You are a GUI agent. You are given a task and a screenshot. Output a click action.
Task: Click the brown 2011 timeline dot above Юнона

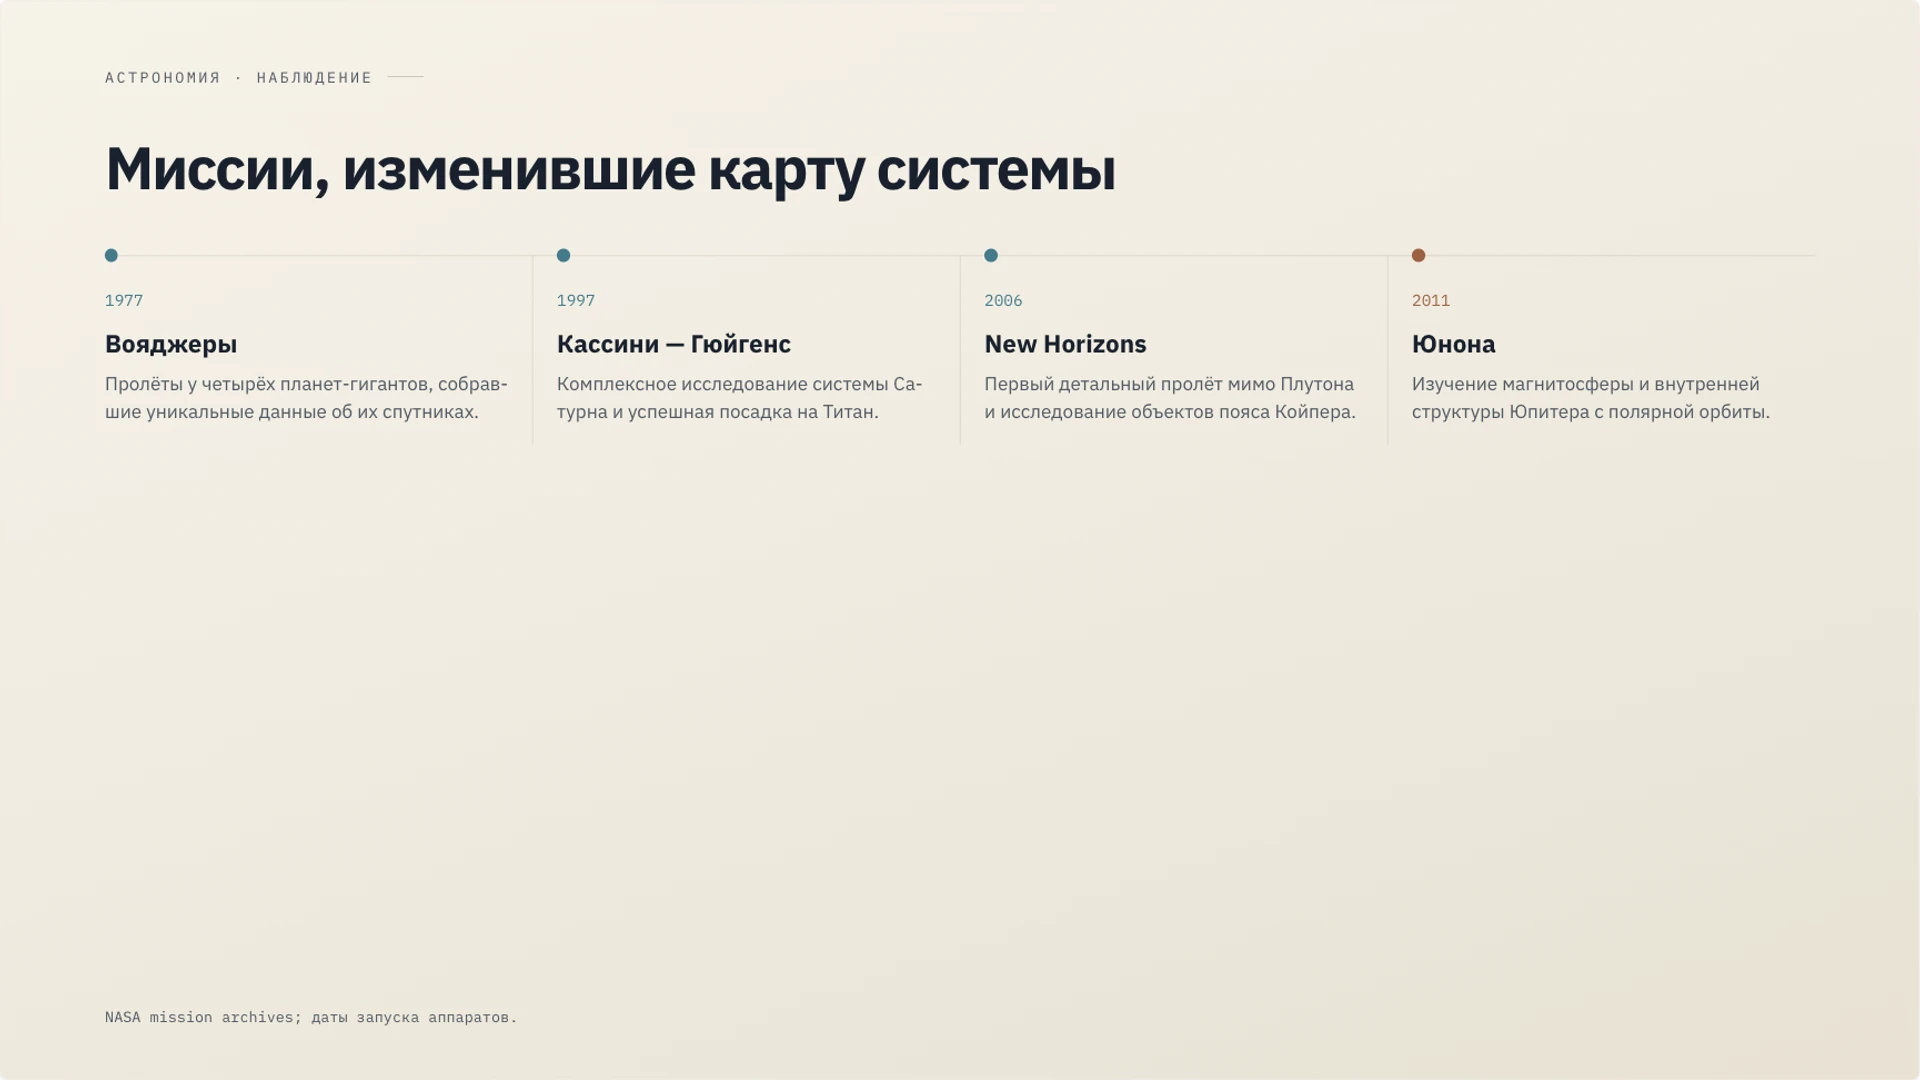[x=1418, y=255]
